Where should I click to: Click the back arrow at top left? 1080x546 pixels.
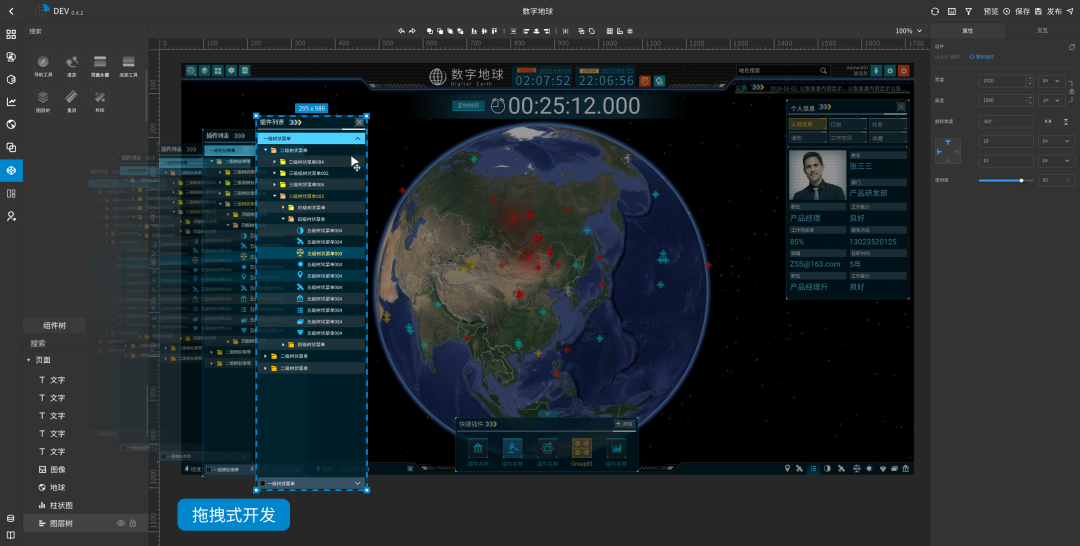pos(11,11)
